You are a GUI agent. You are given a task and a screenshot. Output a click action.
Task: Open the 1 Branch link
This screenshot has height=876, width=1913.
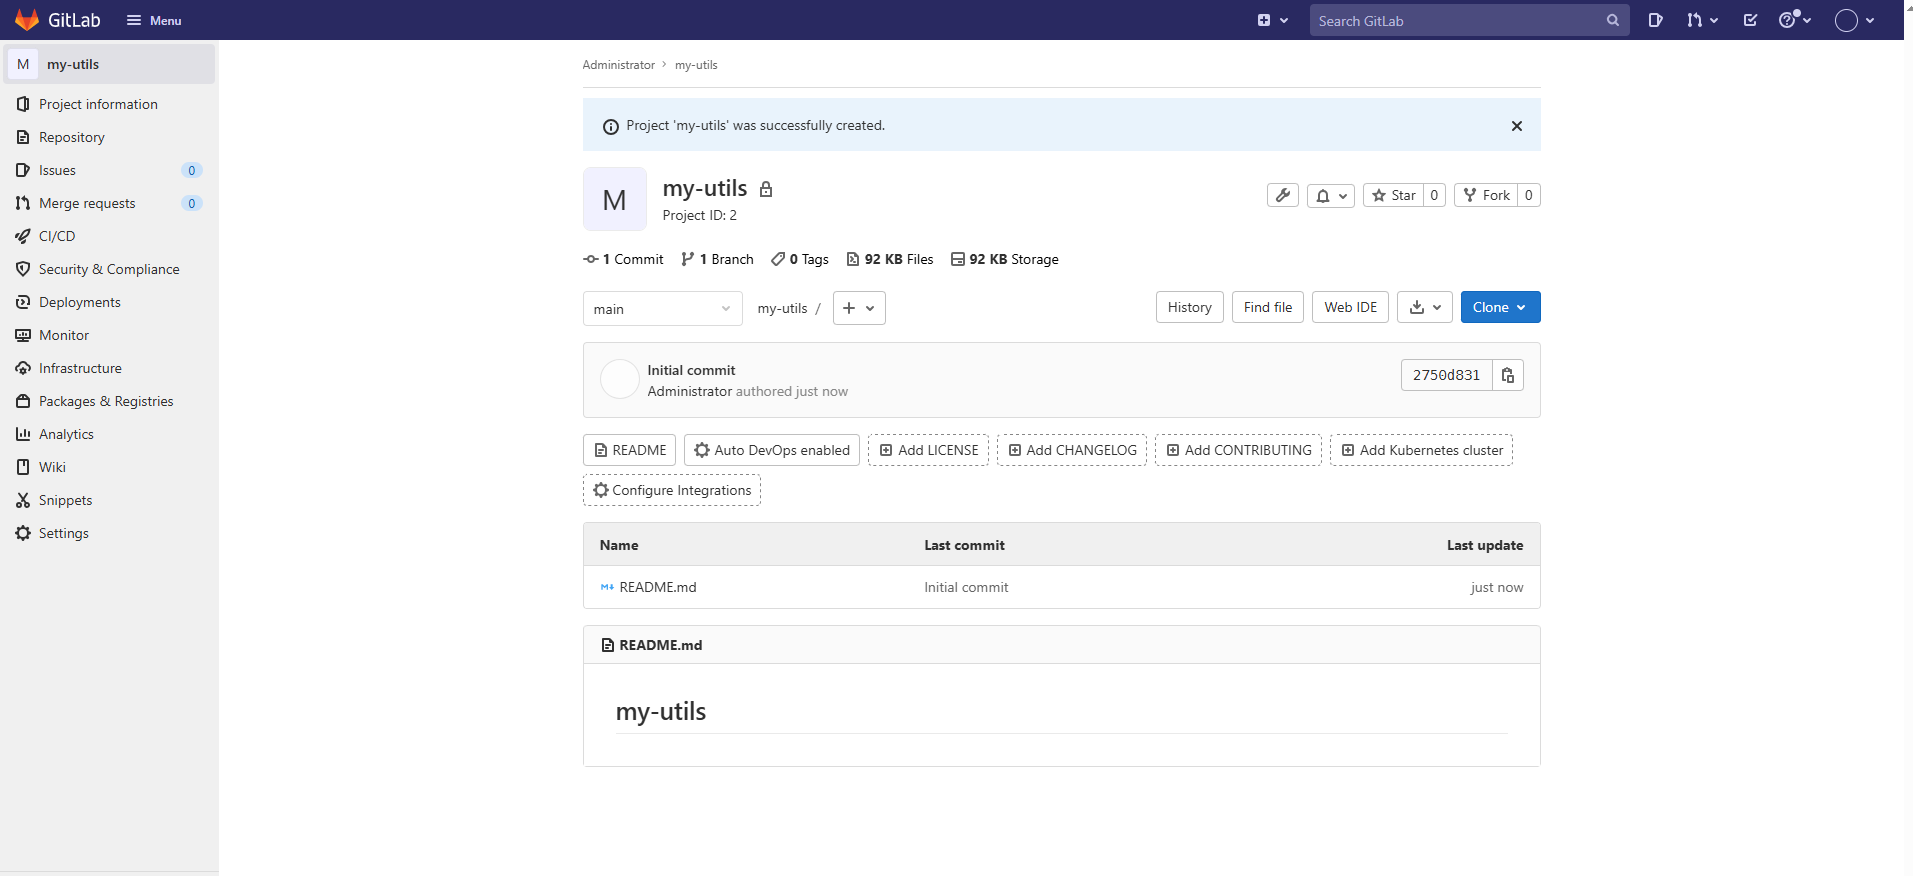(717, 259)
